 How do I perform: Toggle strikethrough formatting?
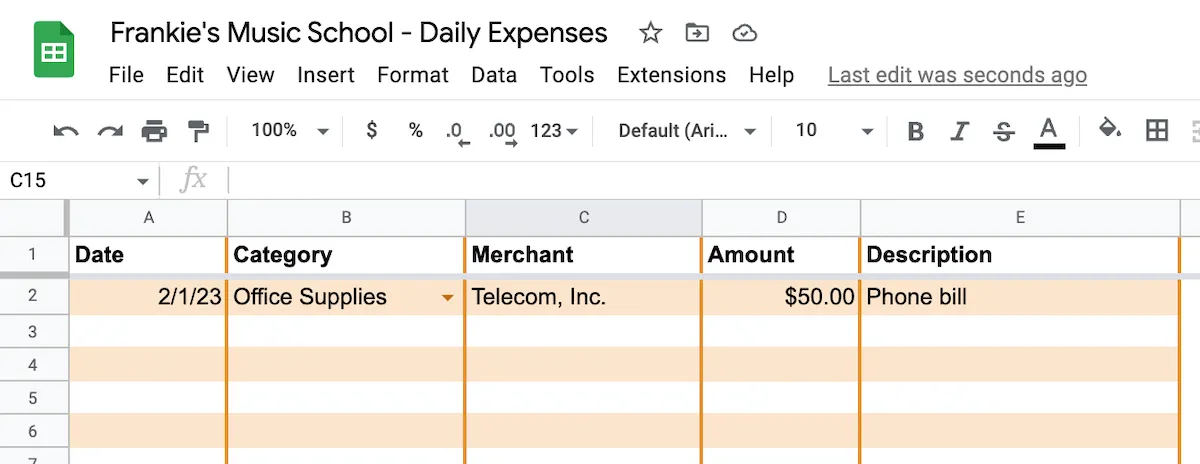[x=1004, y=130]
